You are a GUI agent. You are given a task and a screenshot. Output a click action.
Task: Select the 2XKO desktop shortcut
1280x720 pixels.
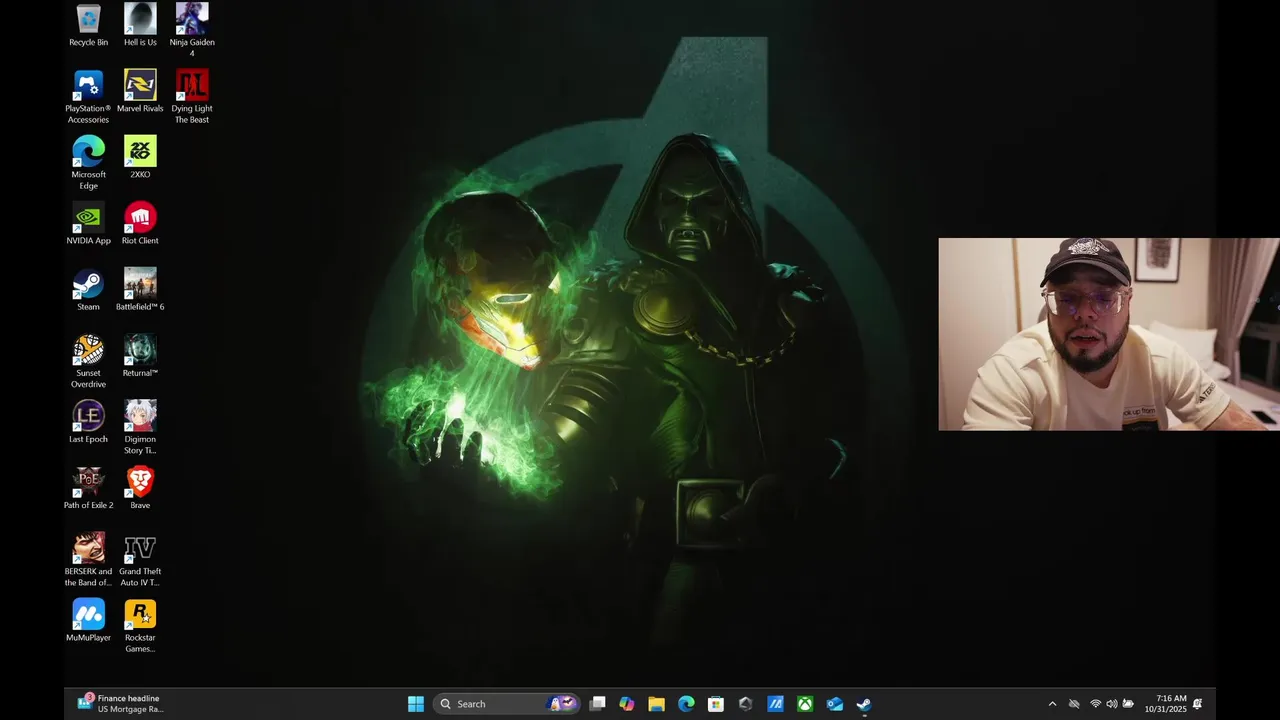tap(140, 157)
